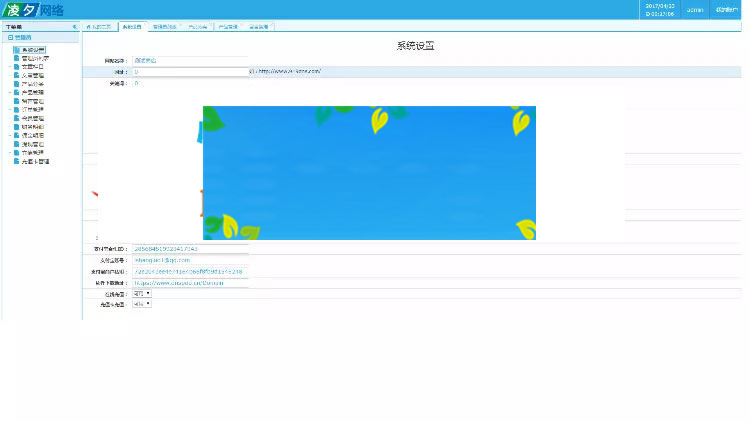Collapse the left menu panel with double-arrow icon

(74, 26)
